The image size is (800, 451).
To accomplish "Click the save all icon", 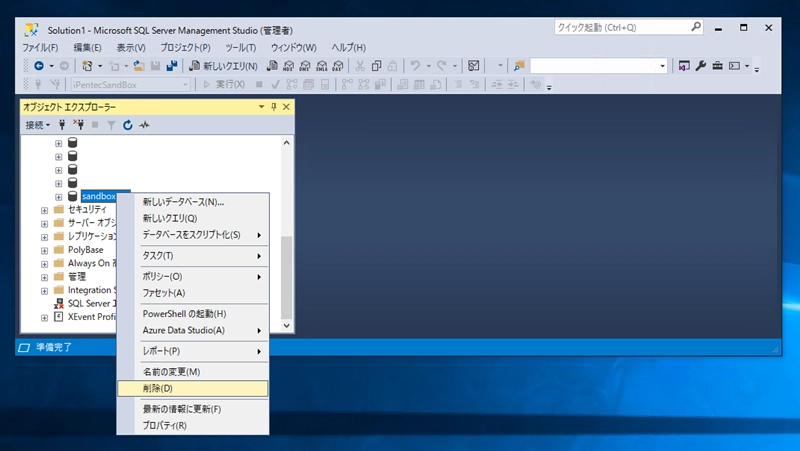I will 172,66.
